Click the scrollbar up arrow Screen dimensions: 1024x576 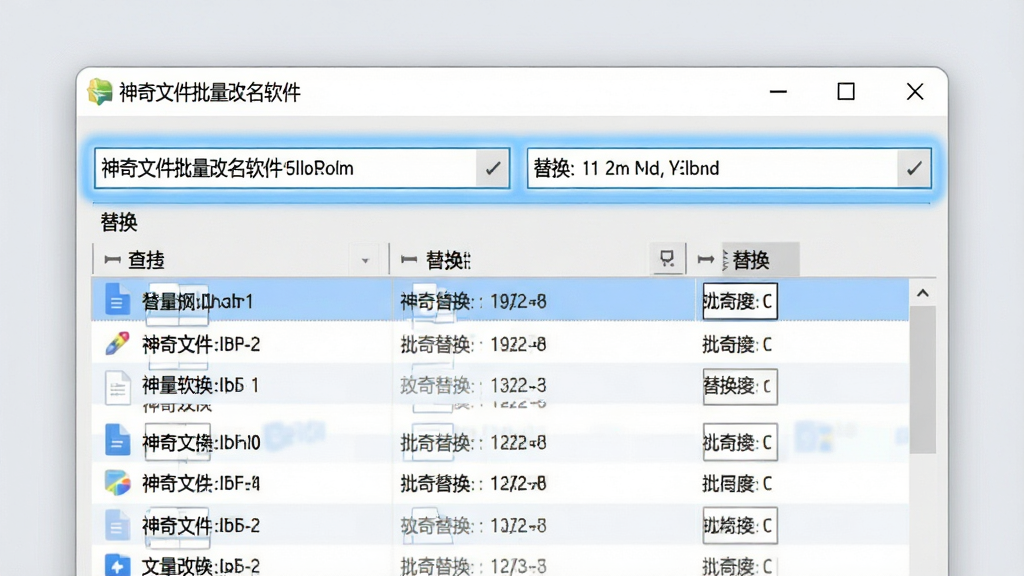[923, 293]
